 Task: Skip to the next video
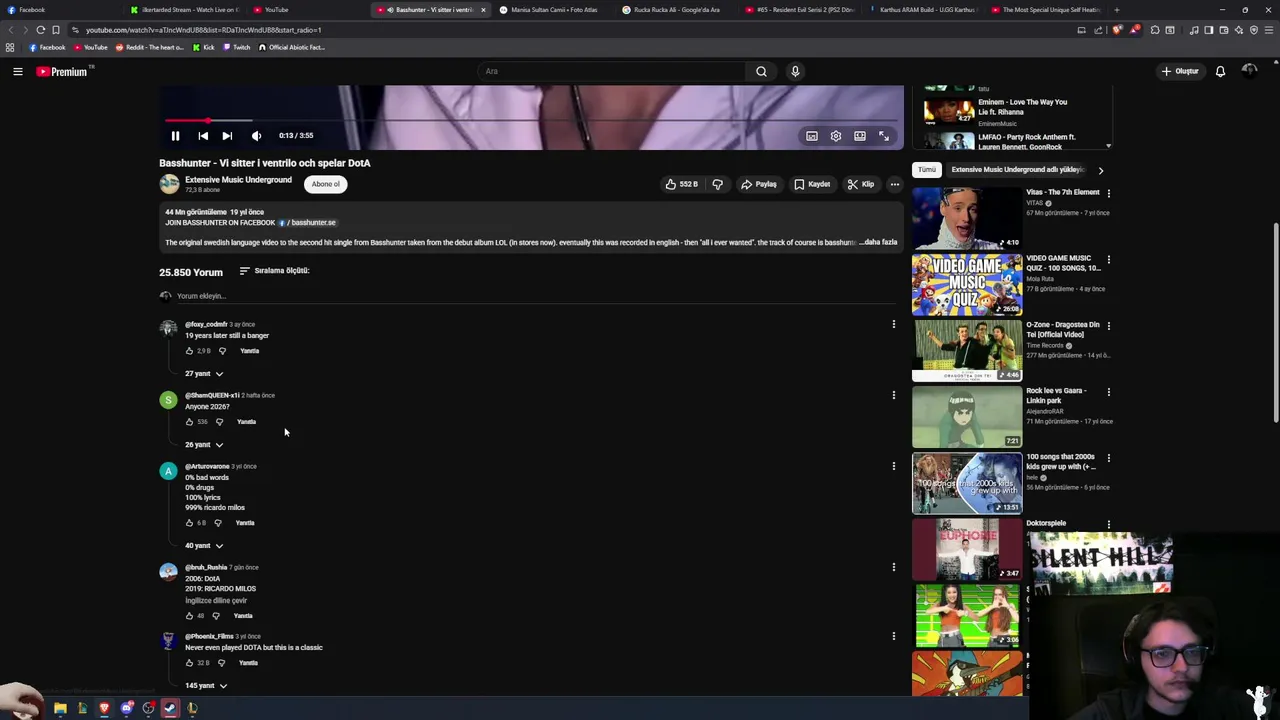227,136
